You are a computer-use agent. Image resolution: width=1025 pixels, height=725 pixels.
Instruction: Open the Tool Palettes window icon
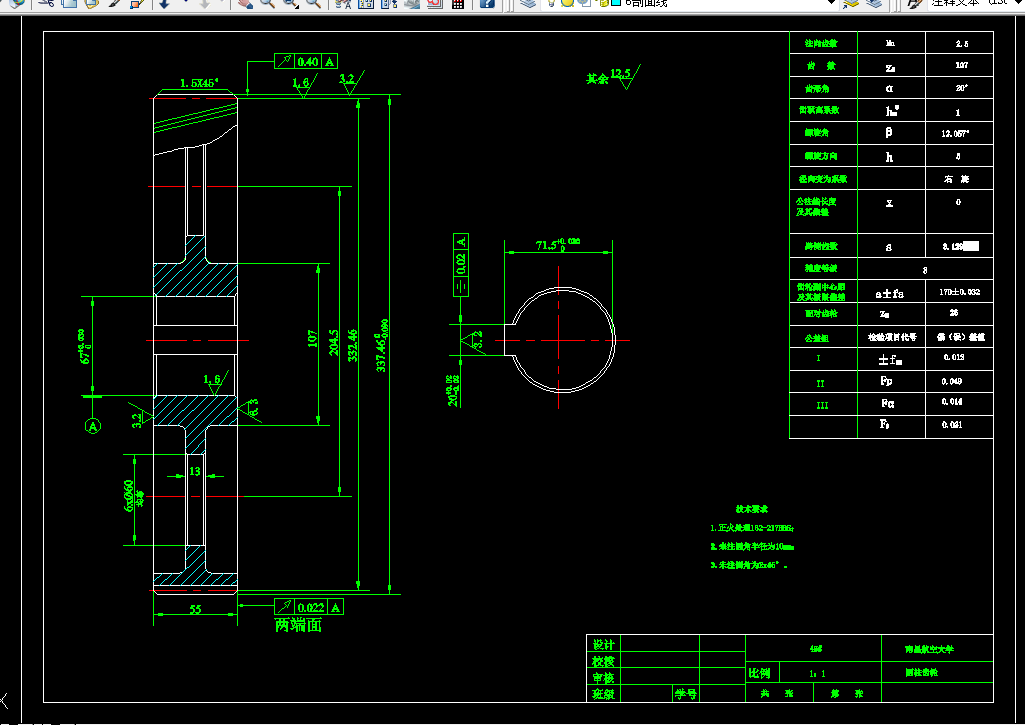pos(389,3)
